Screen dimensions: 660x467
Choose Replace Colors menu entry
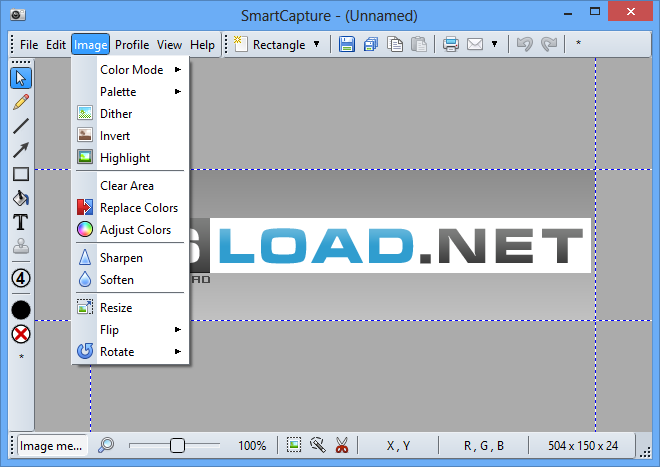[130, 208]
